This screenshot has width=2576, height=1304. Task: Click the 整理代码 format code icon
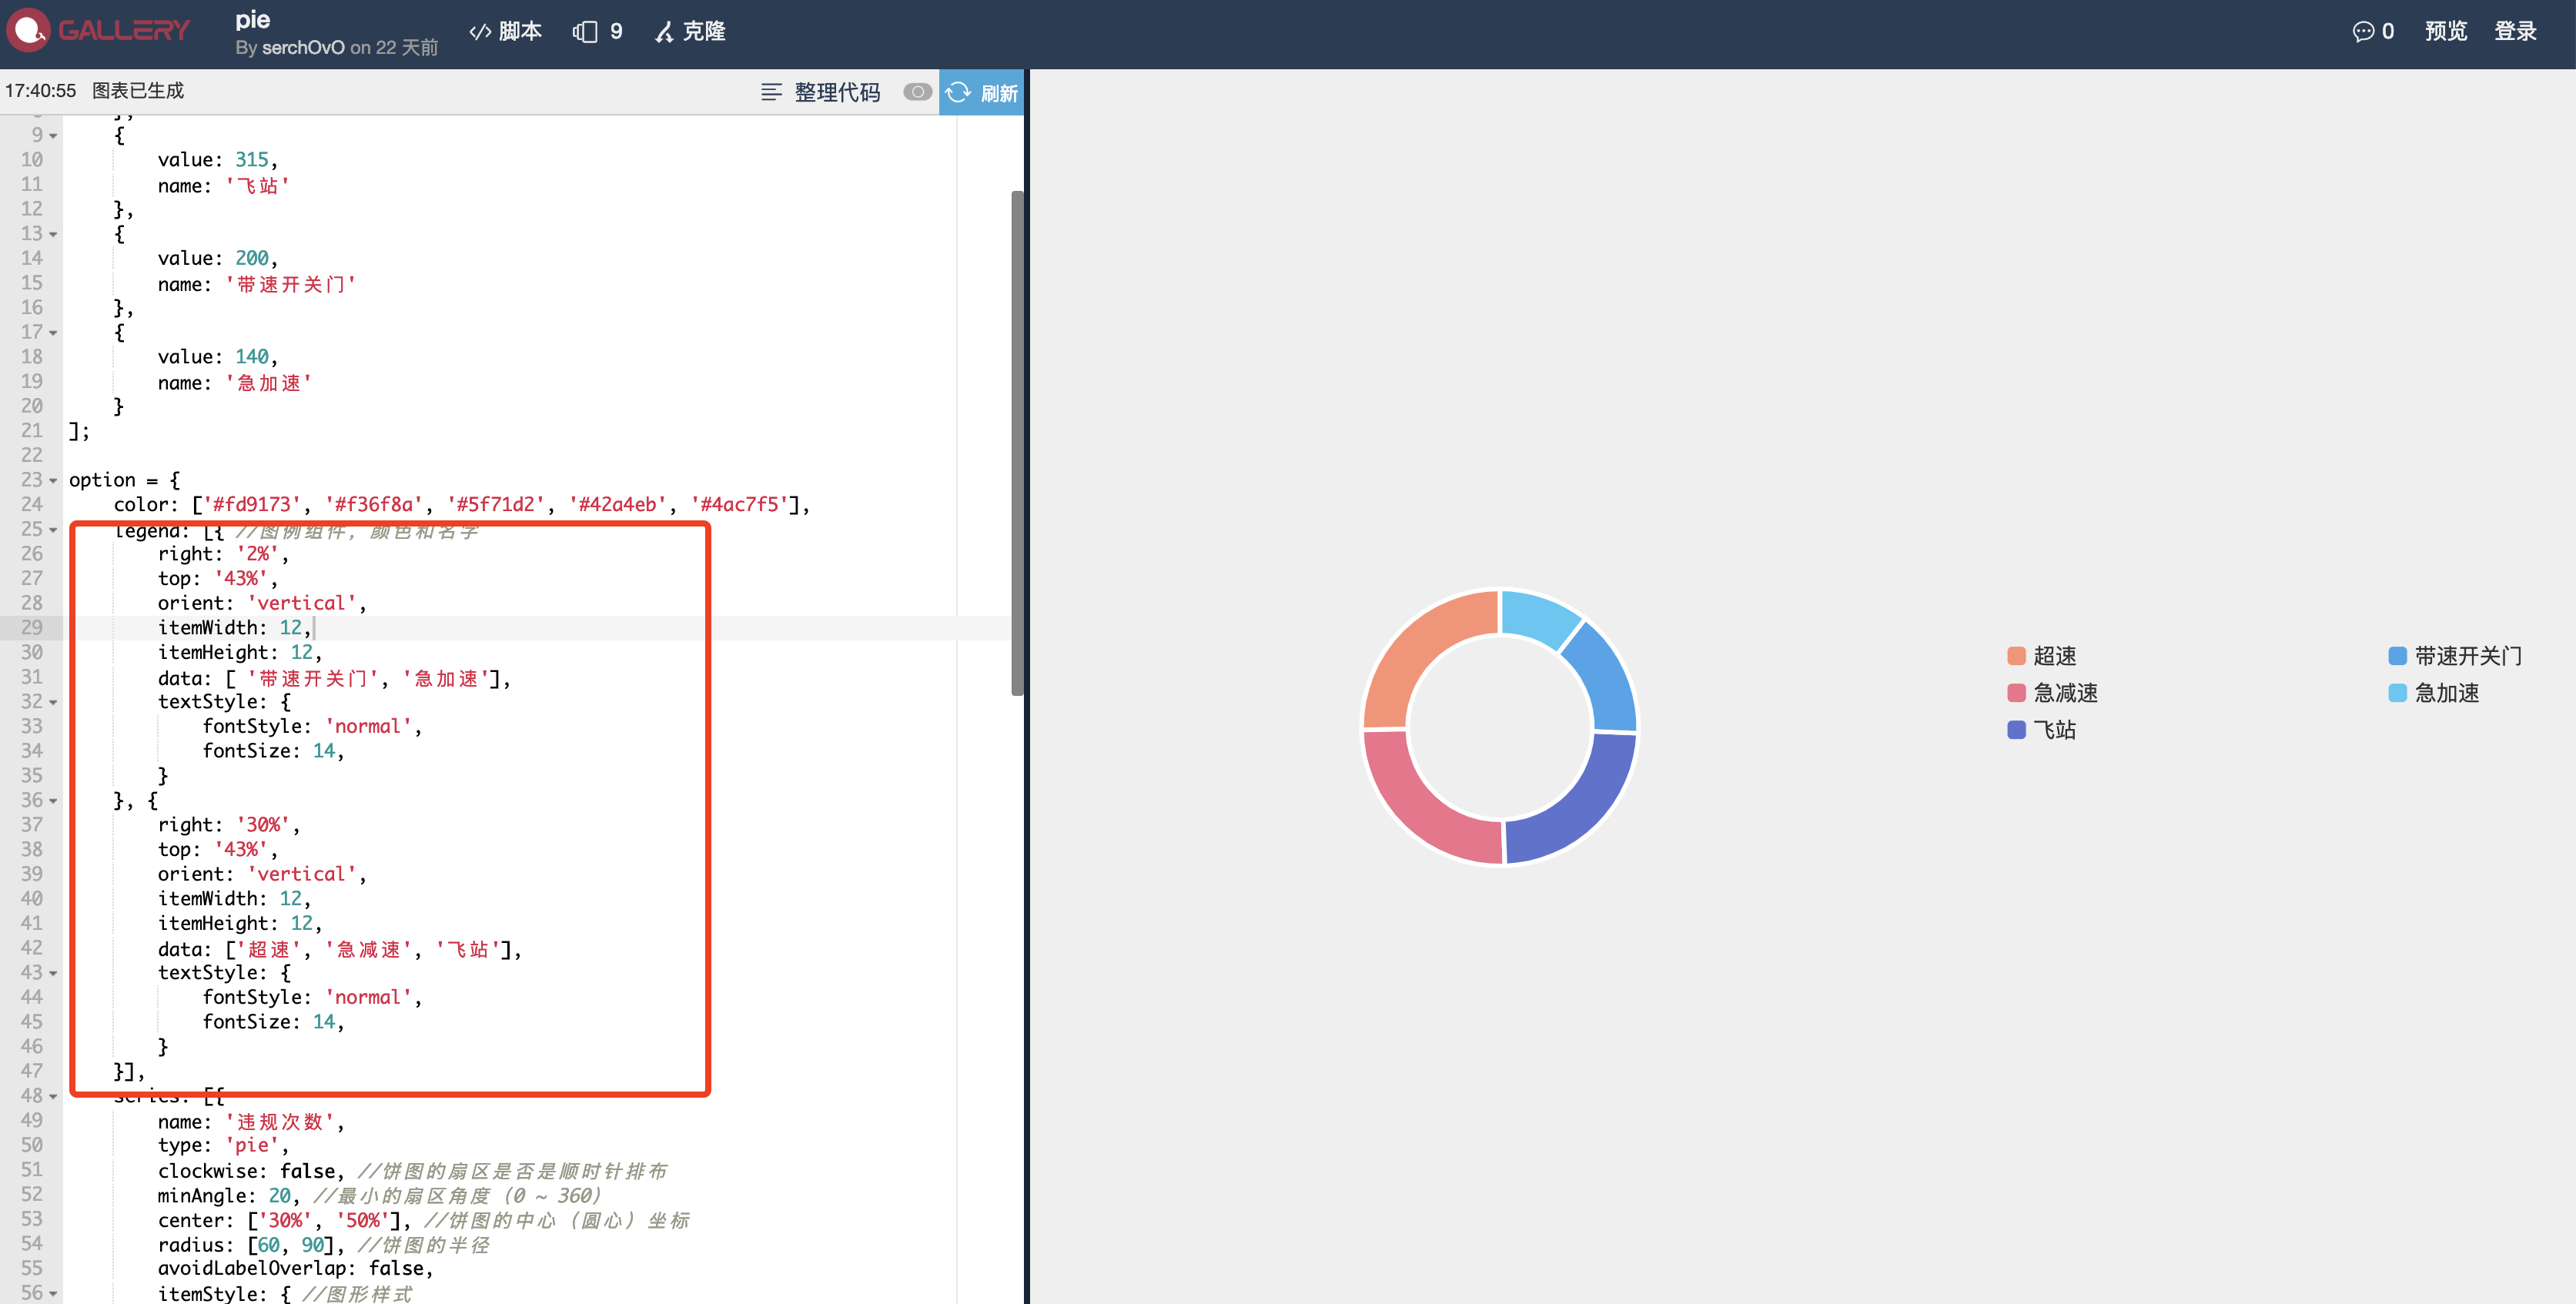[x=771, y=91]
